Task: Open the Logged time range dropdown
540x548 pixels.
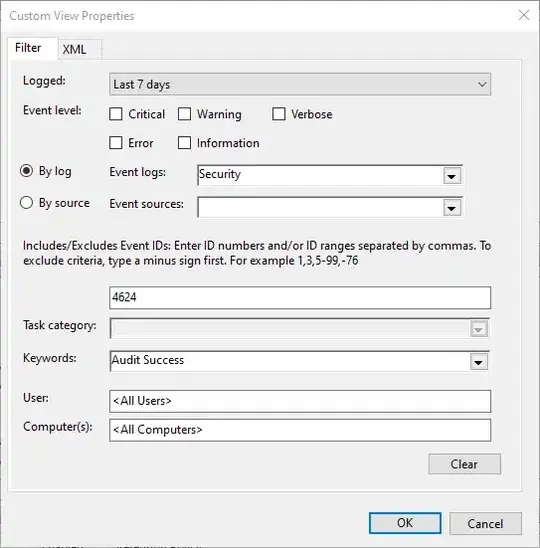Action: [x=300, y=84]
